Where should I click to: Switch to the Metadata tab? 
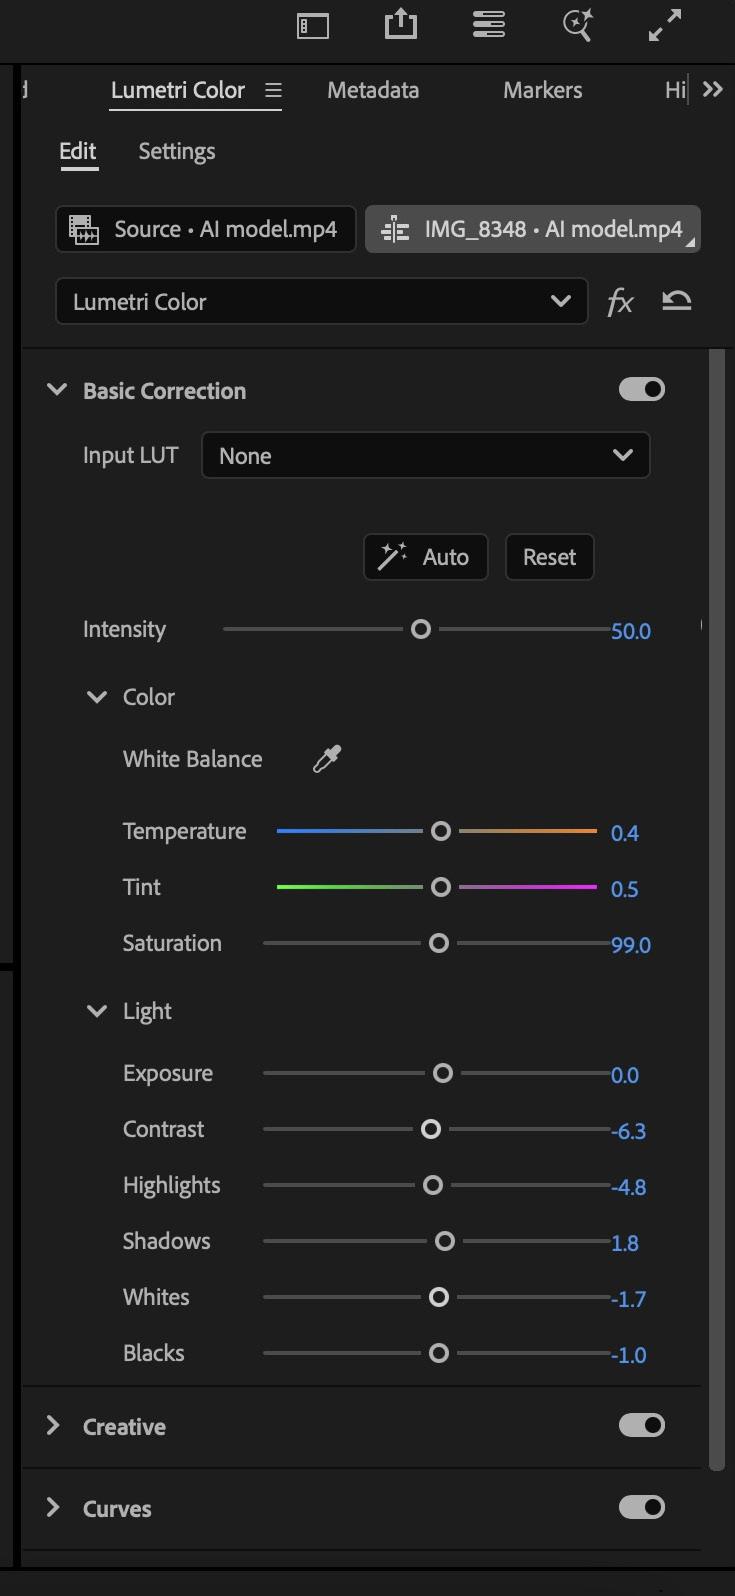coord(373,90)
